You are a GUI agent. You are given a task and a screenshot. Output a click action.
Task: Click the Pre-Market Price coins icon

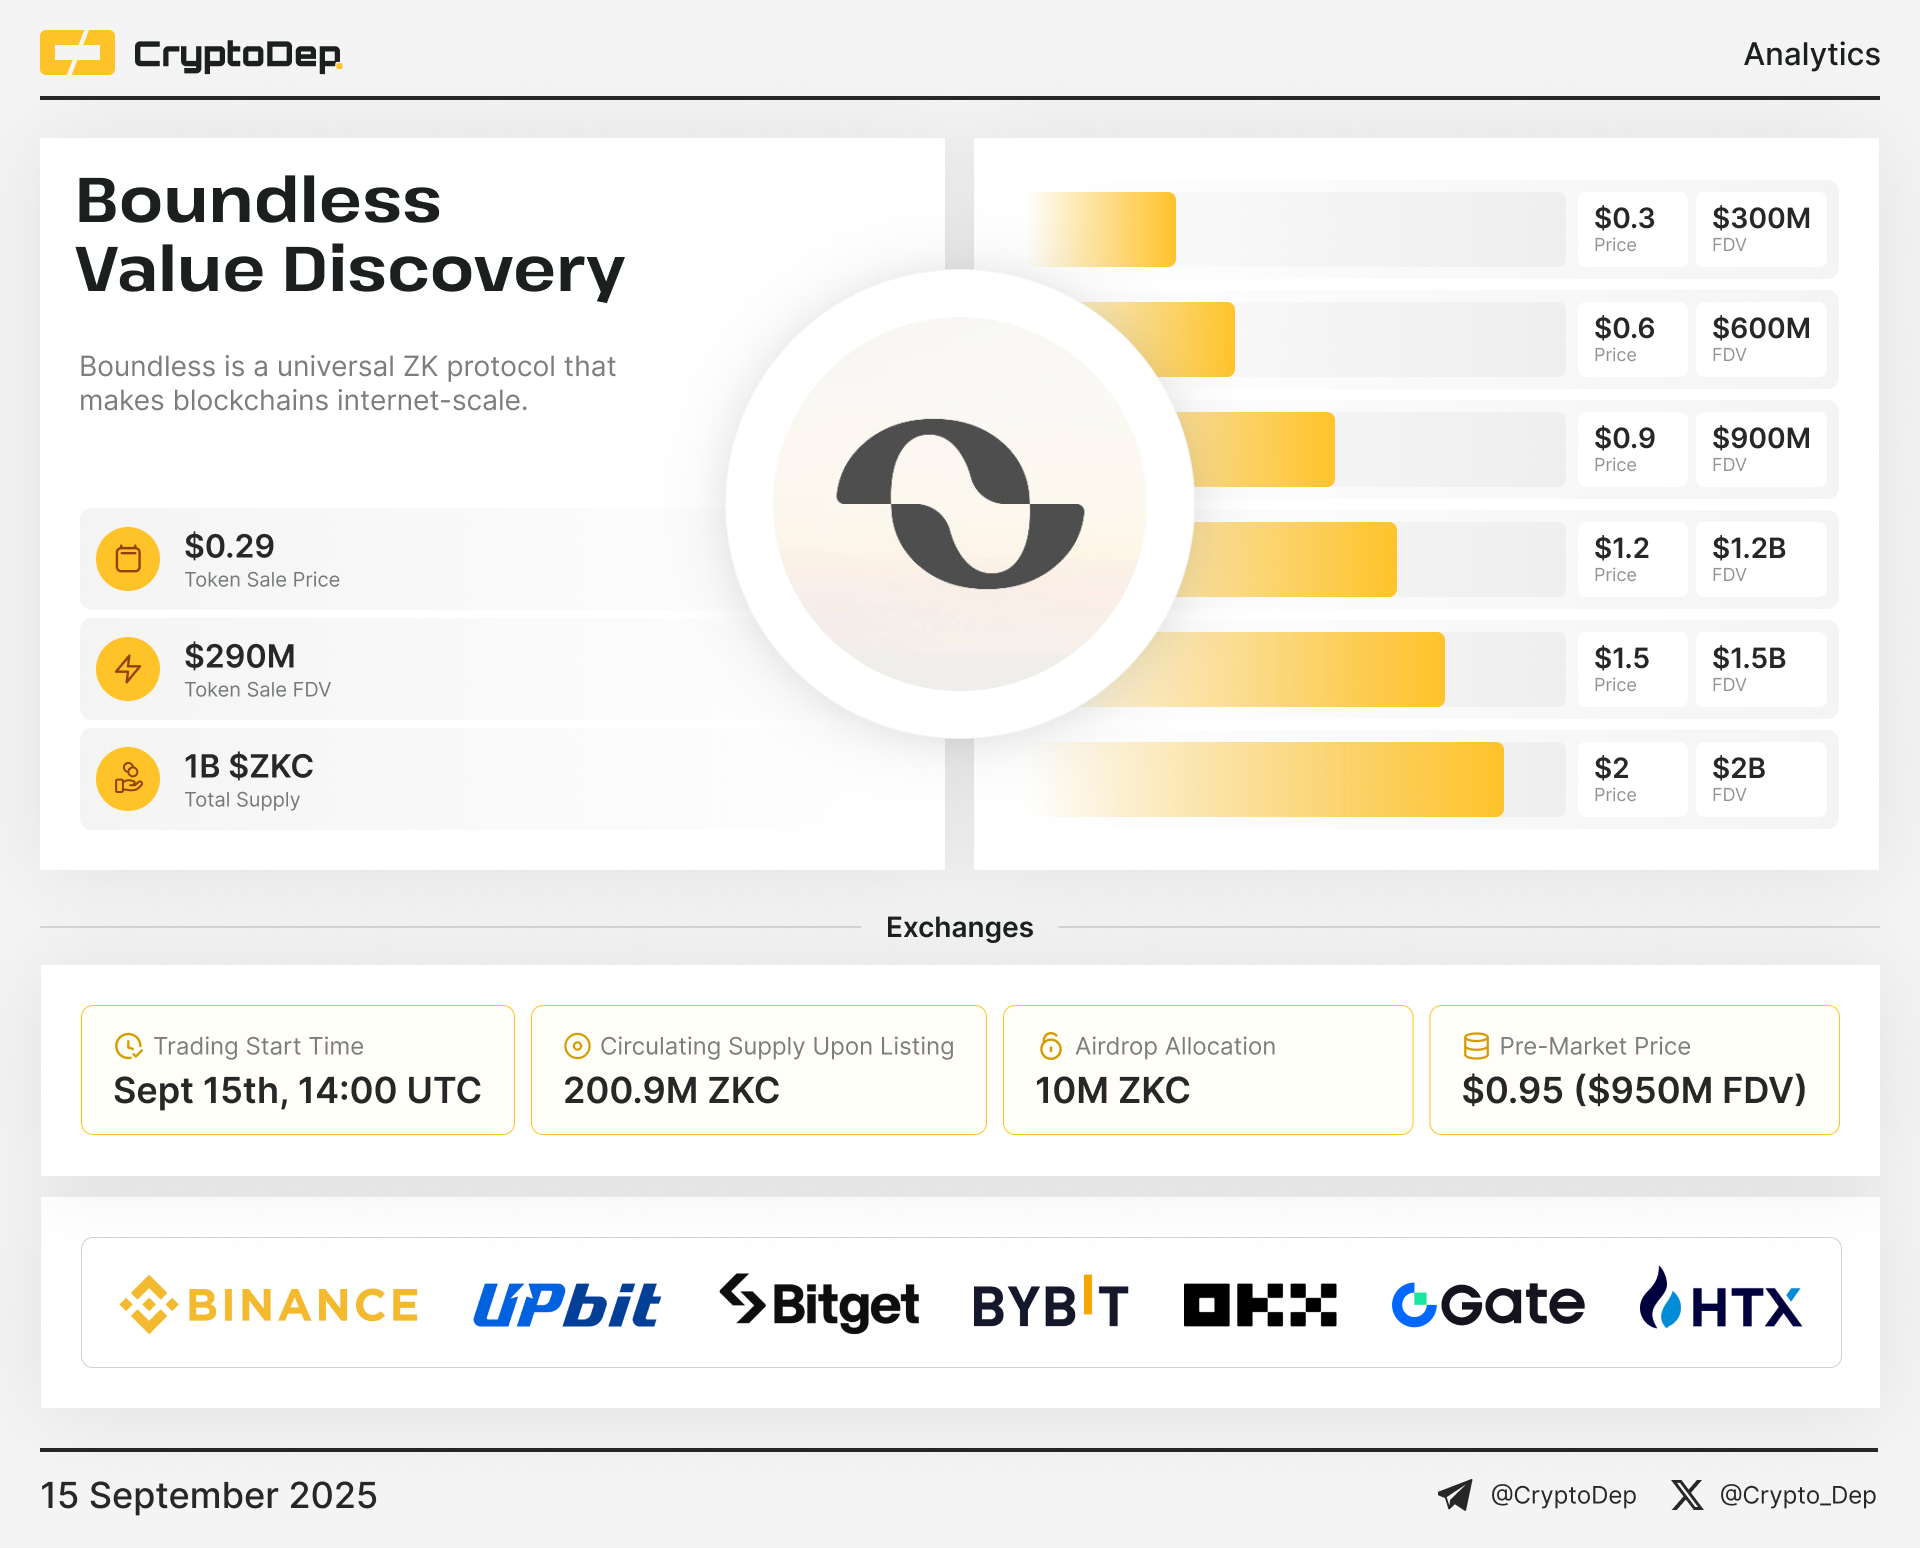tap(1476, 1046)
